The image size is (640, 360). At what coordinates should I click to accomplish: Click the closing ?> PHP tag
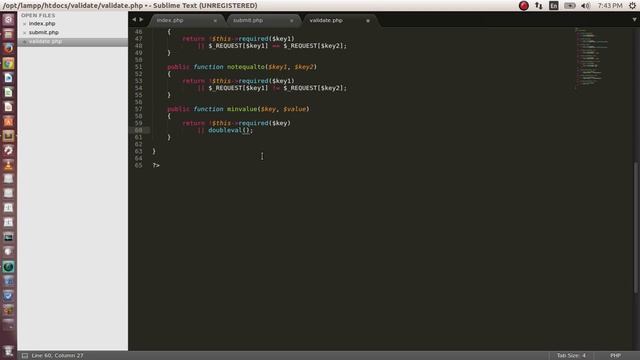point(156,165)
